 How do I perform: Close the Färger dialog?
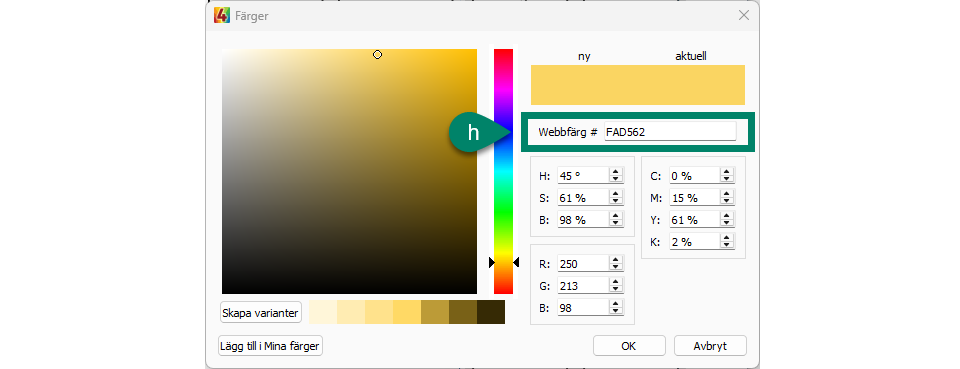(x=743, y=15)
